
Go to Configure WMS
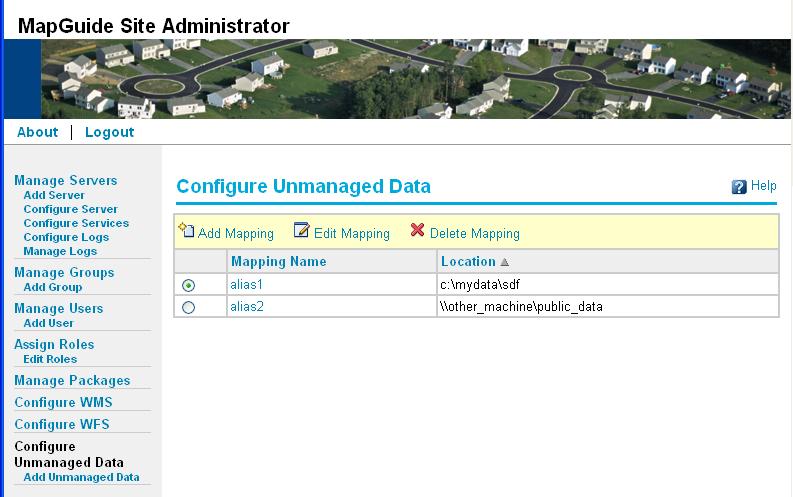click(x=63, y=403)
